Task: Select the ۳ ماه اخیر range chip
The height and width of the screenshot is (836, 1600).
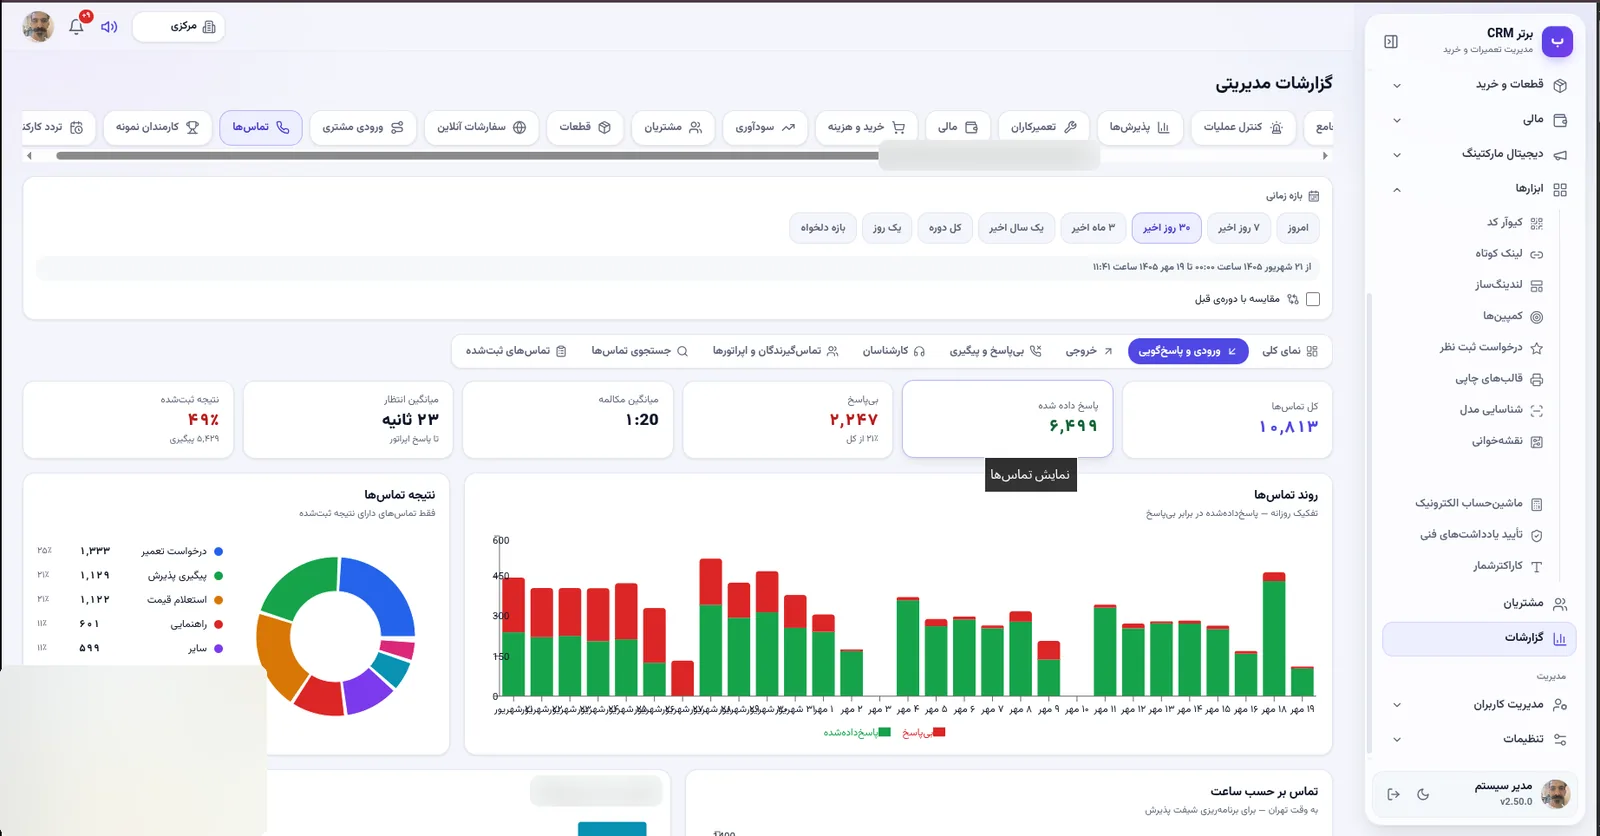Action: 1093,228
